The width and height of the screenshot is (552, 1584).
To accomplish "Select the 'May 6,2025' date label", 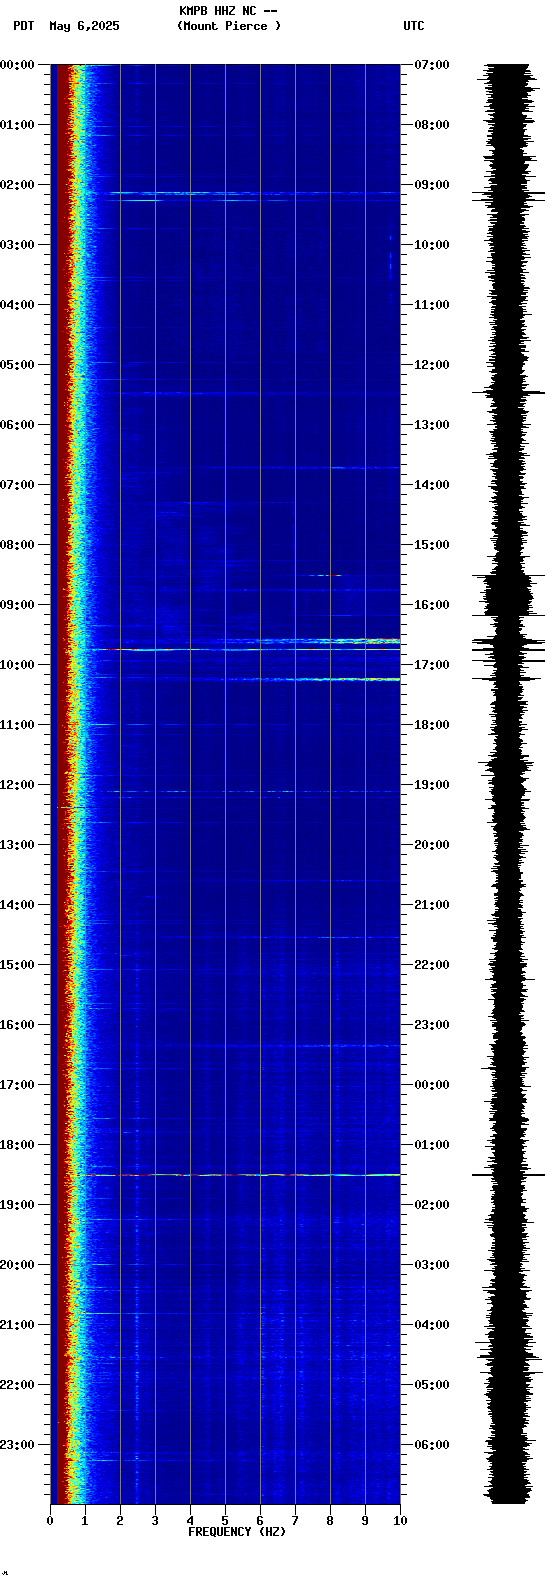I will click(84, 26).
